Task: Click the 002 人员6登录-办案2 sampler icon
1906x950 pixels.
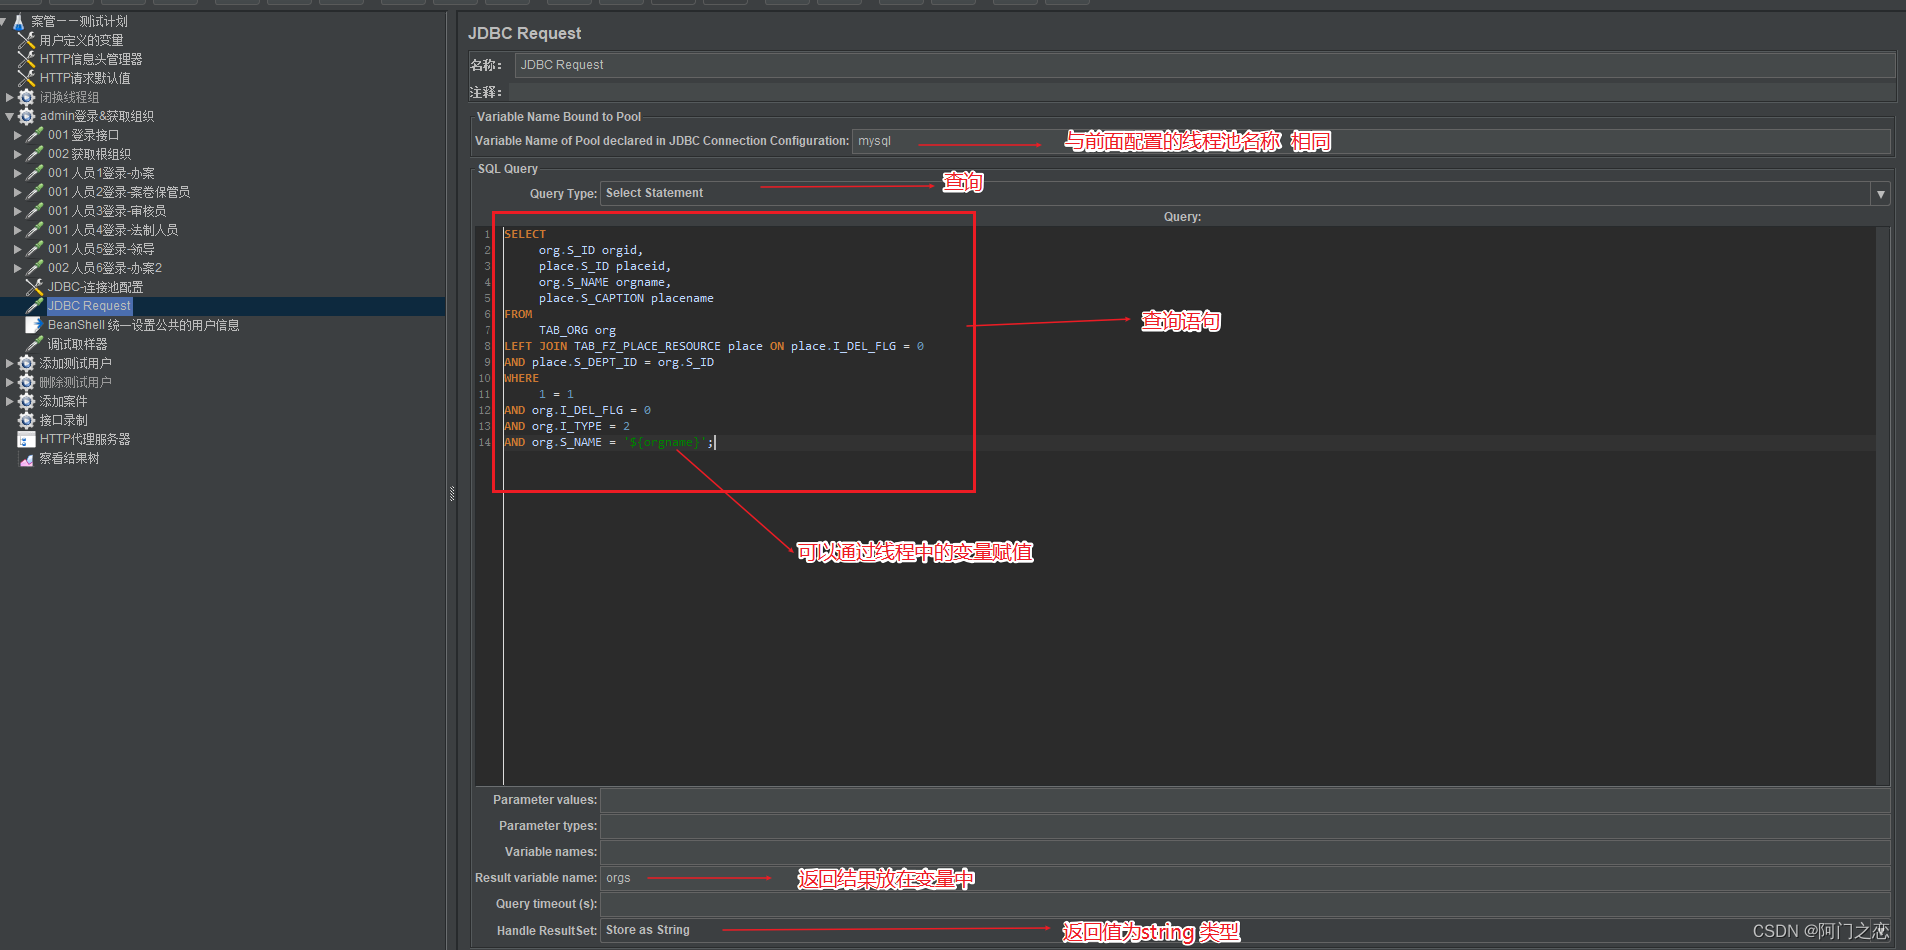Action: (35, 268)
